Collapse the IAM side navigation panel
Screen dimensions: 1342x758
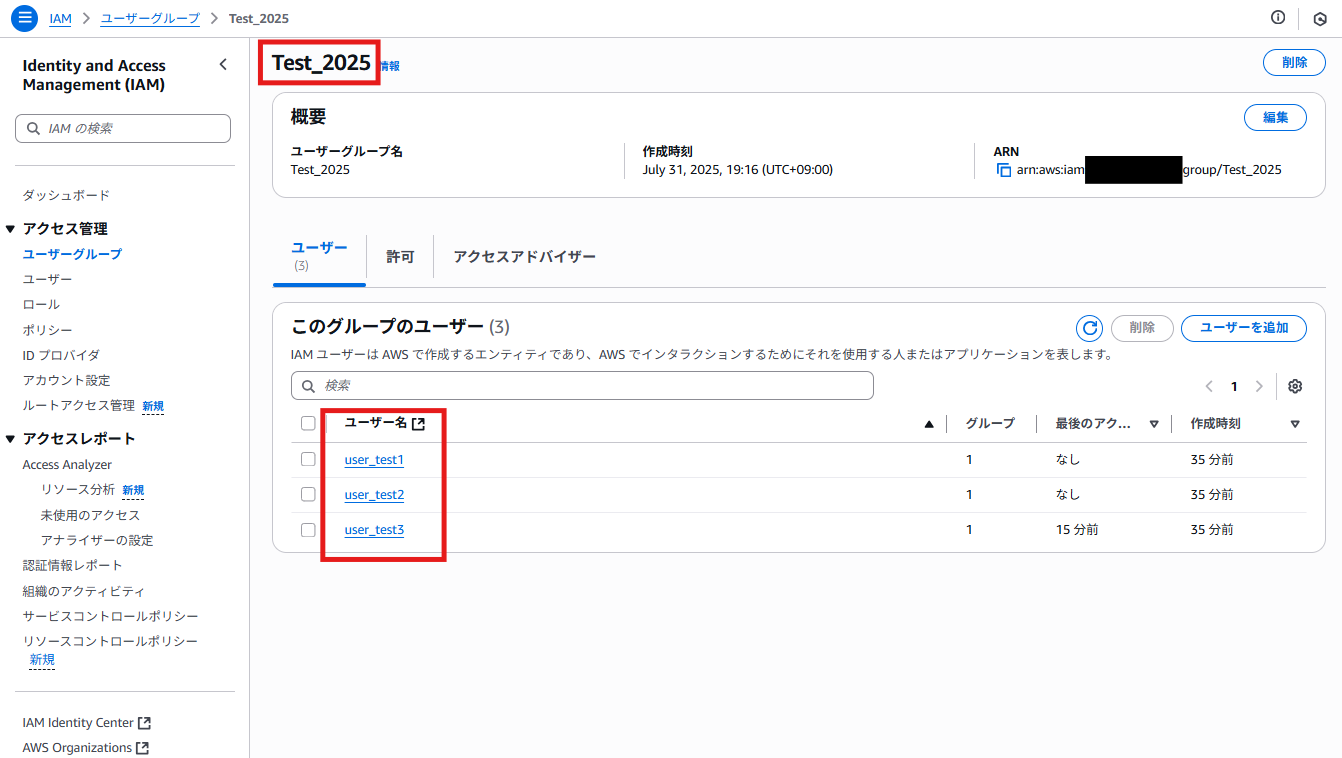[x=223, y=65]
